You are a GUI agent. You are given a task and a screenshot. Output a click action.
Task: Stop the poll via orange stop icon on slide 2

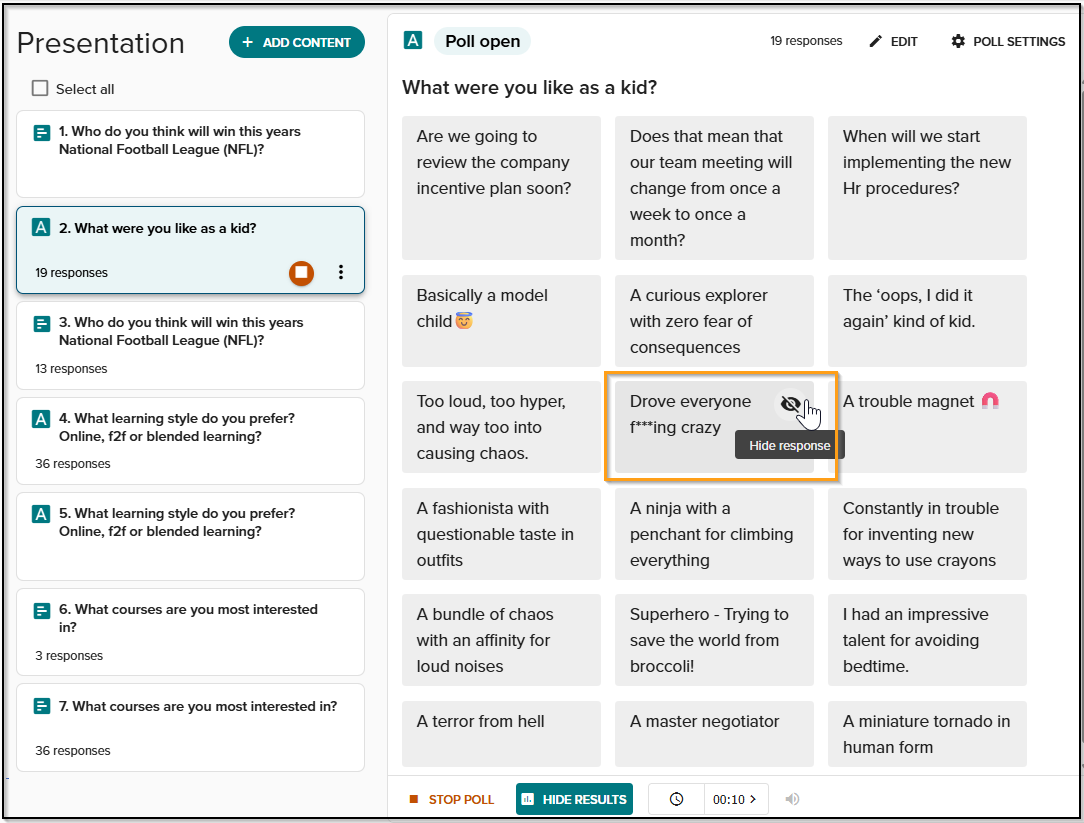click(301, 272)
